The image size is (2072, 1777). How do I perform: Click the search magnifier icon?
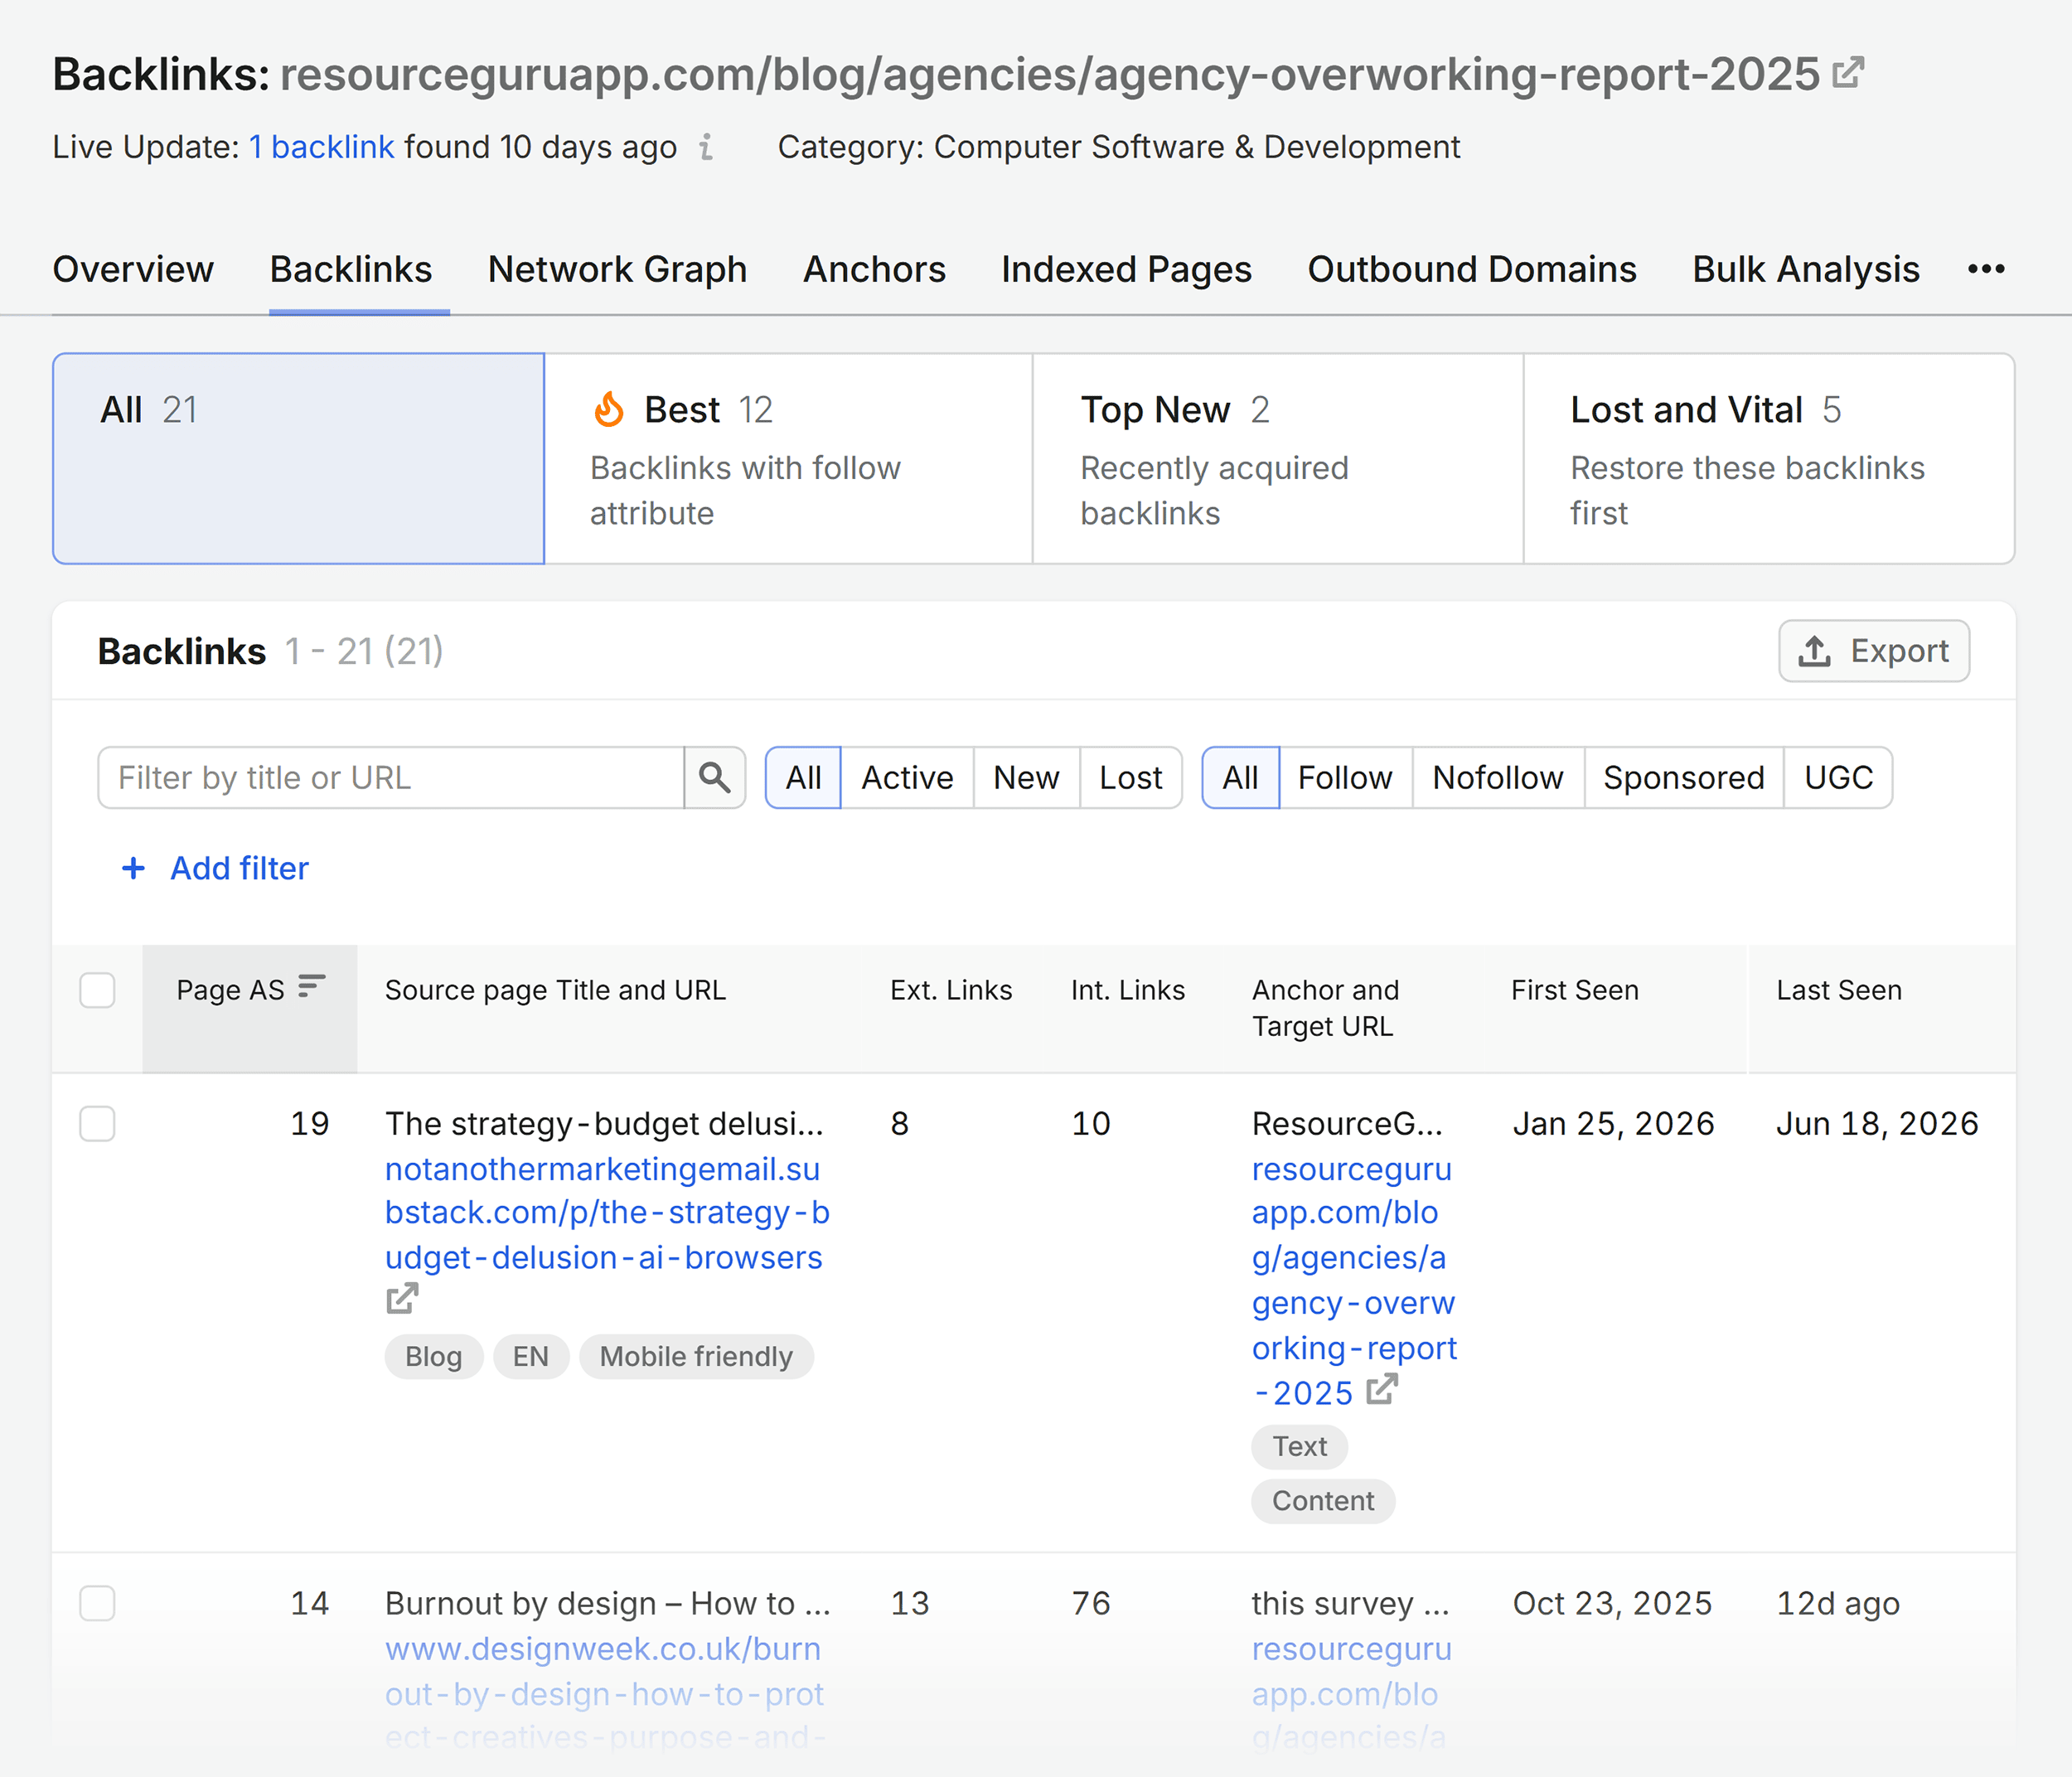(714, 777)
